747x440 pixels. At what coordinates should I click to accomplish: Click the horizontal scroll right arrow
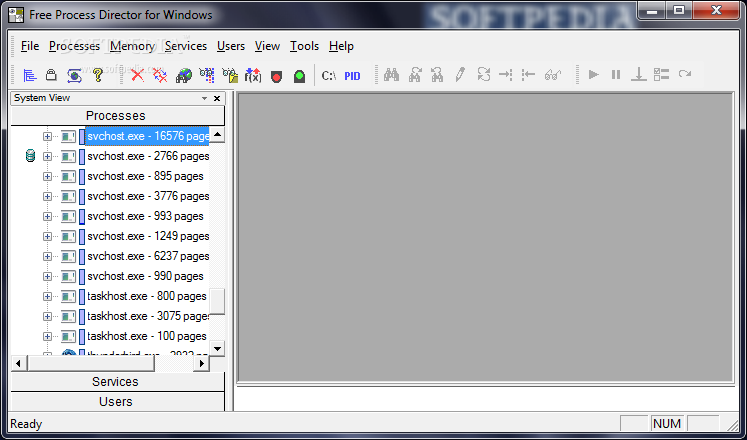click(202, 364)
